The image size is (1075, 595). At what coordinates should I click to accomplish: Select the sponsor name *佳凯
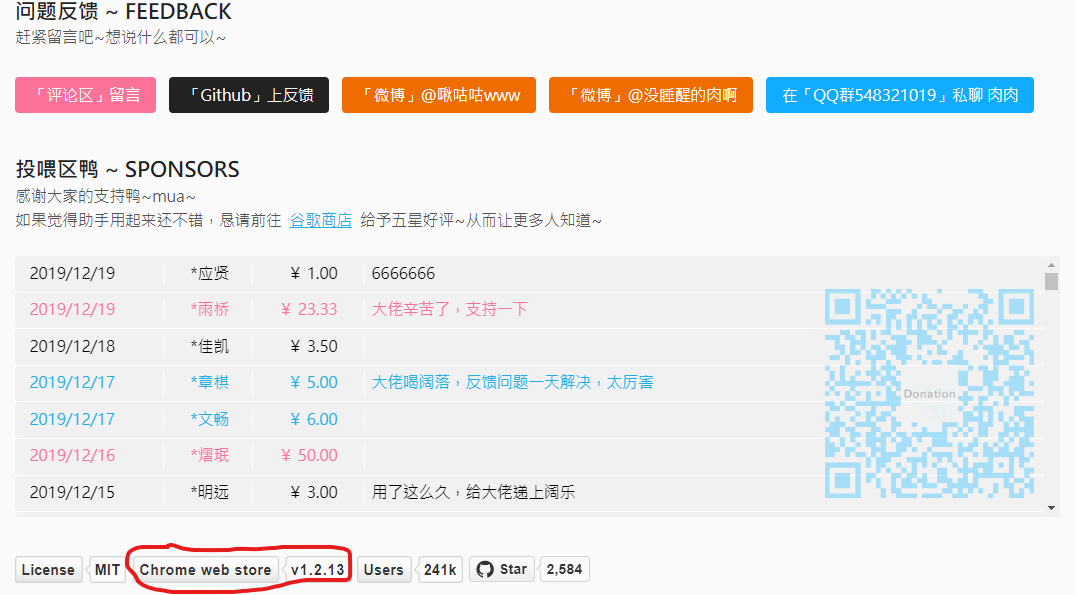coord(210,346)
